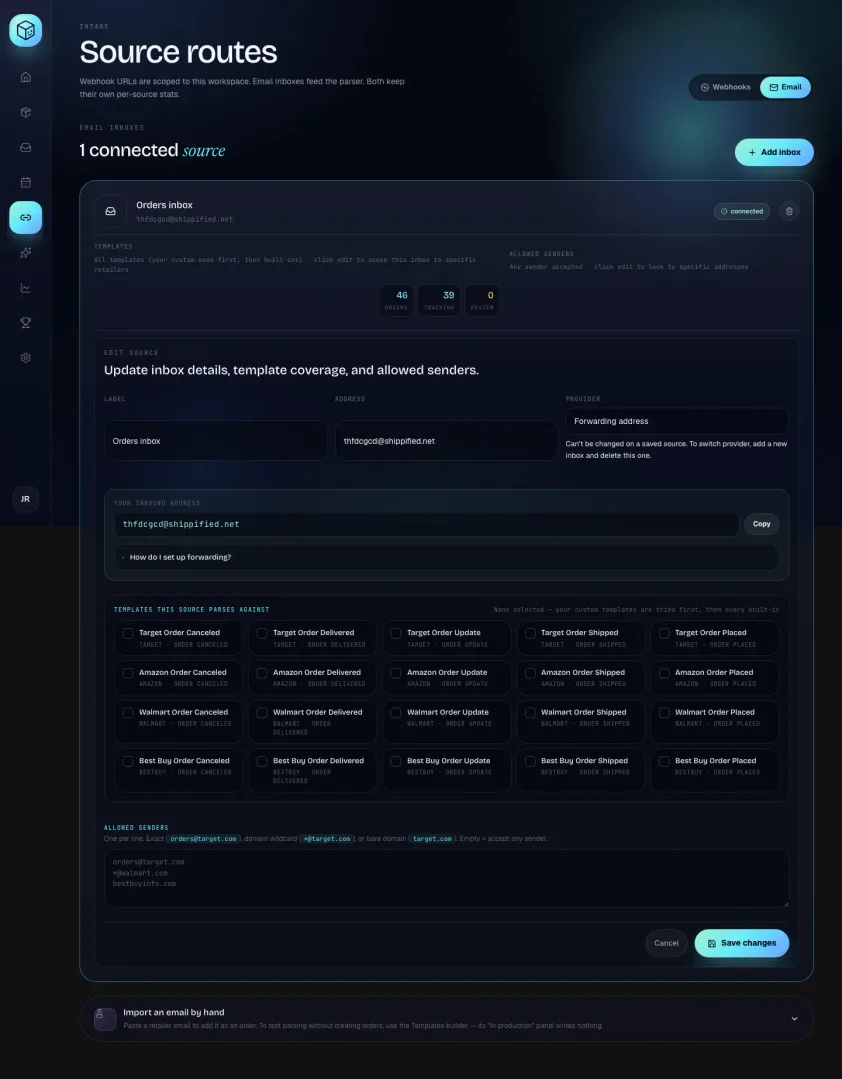Click the inbound address text field
Image resolution: width=842 pixels, height=1079 pixels.
pos(427,524)
